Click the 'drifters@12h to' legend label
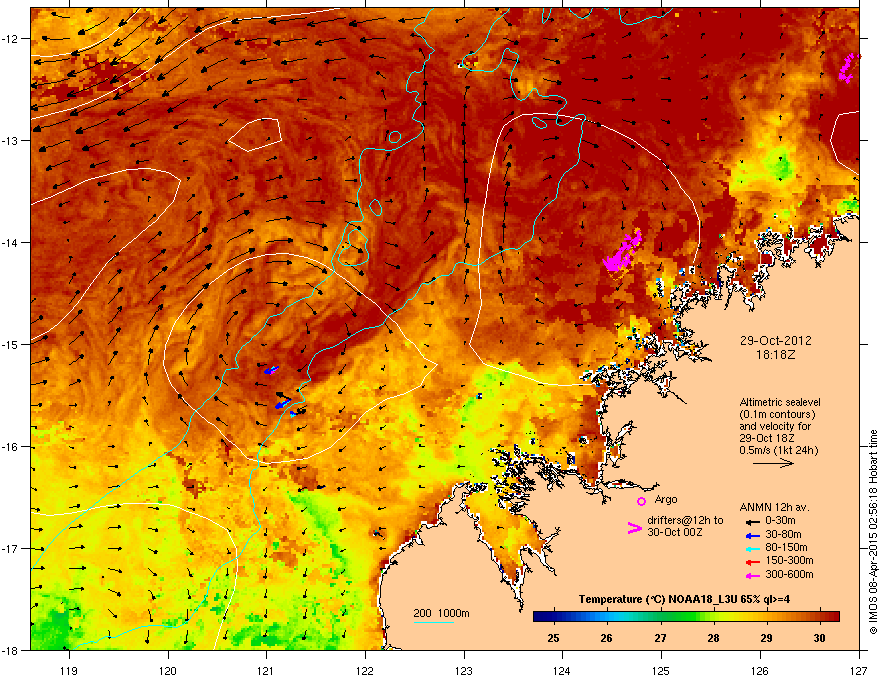 click(x=685, y=521)
